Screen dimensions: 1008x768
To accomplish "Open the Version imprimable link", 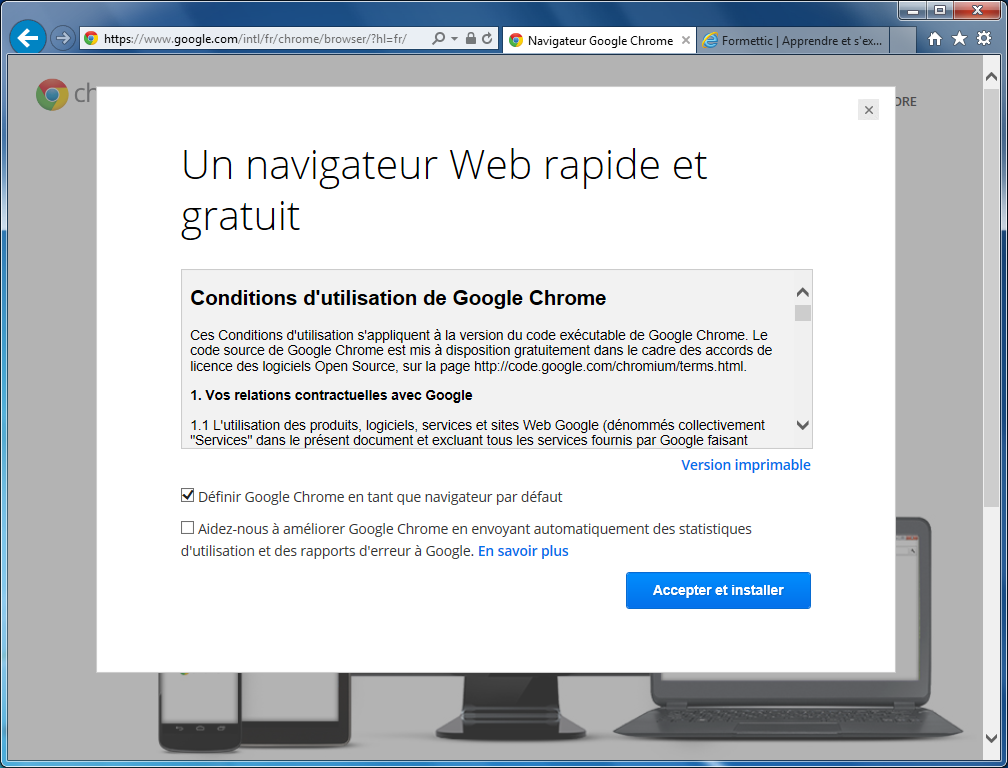I will click(x=746, y=465).
